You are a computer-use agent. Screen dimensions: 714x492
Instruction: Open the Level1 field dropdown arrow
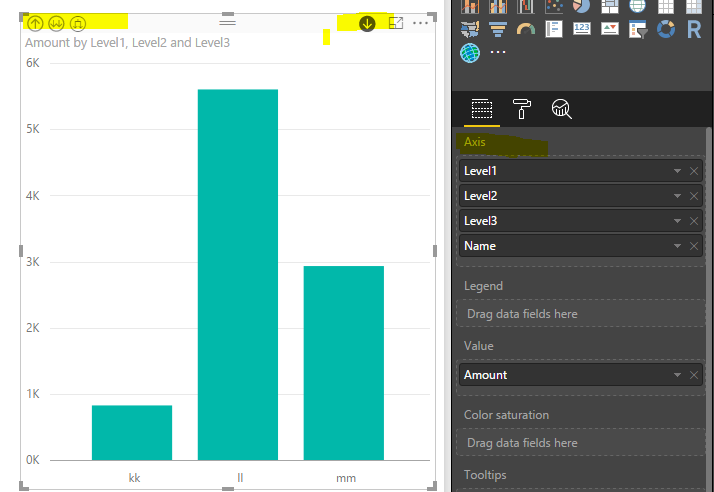click(x=677, y=171)
